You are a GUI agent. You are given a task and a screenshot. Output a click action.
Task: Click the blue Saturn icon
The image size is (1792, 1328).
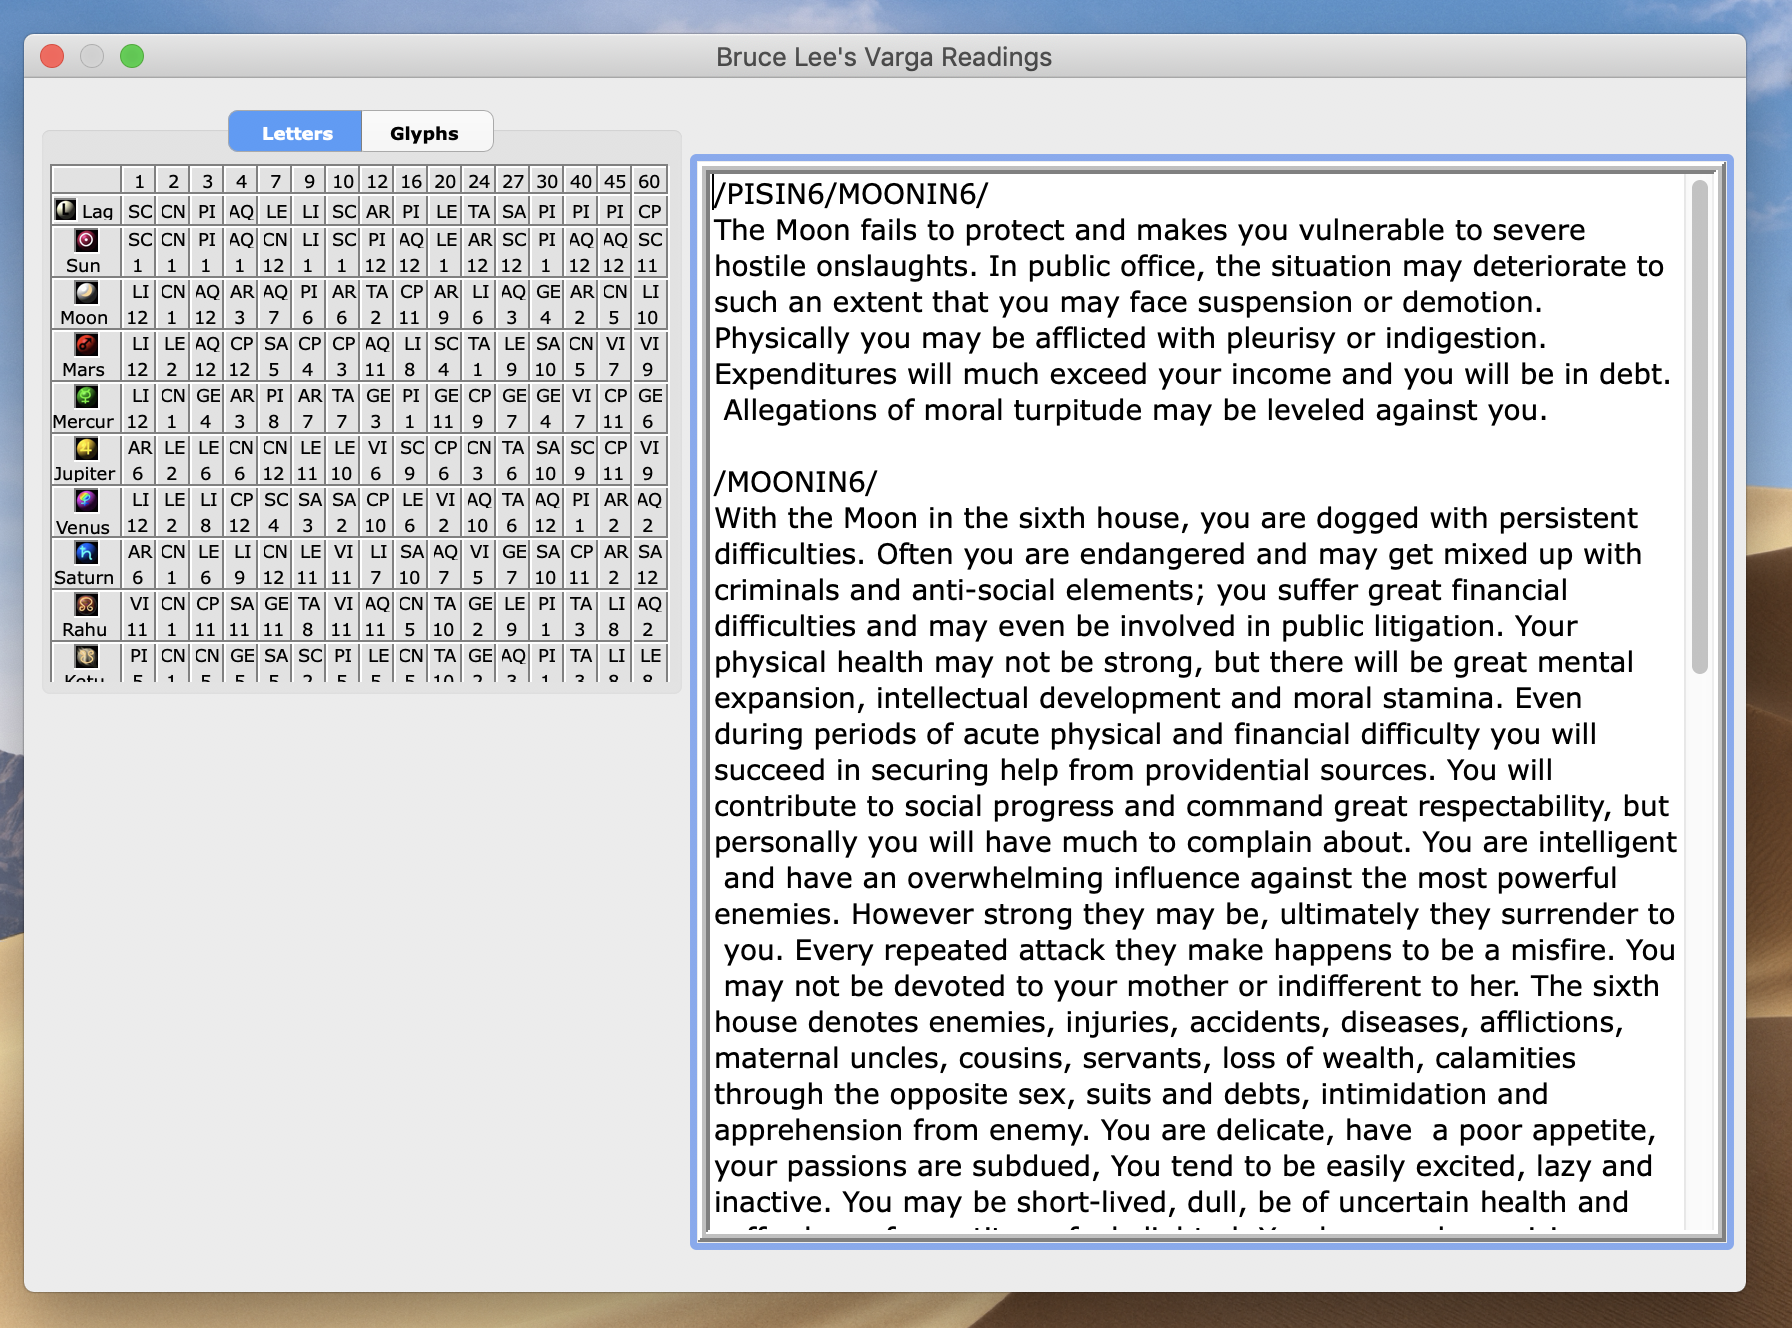click(x=86, y=552)
